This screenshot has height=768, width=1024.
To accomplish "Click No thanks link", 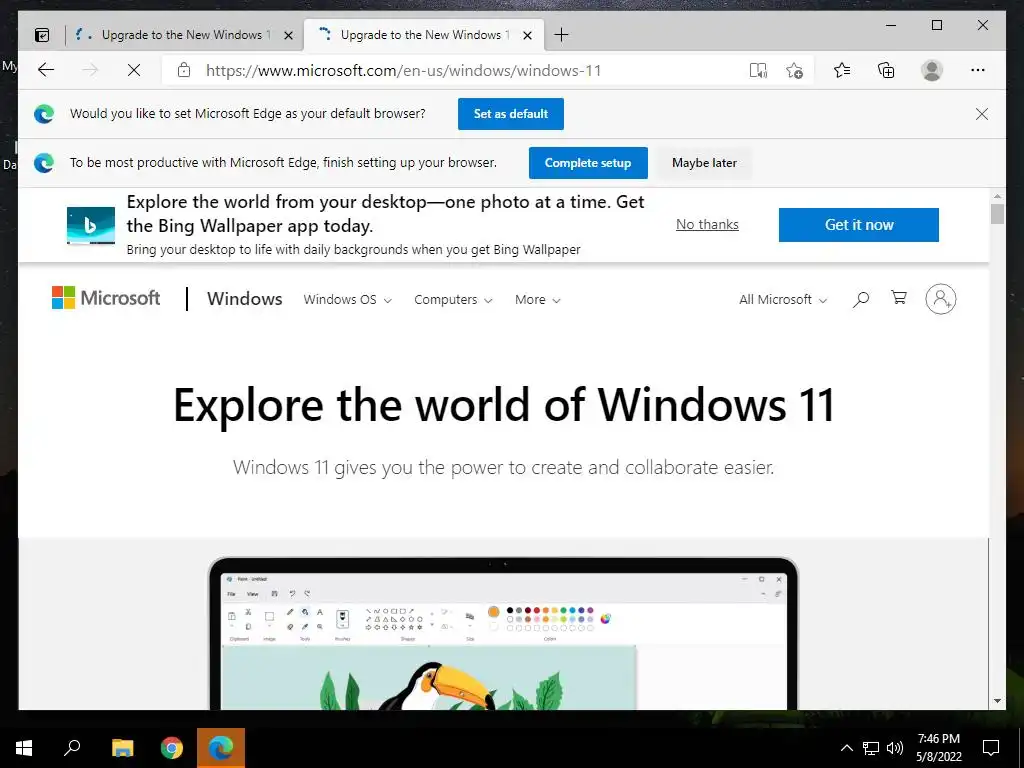I will point(707,225).
